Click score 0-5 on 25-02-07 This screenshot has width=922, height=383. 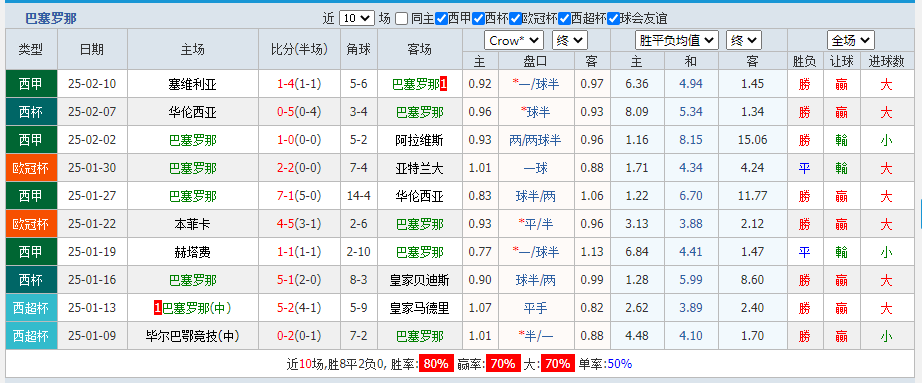point(286,112)
